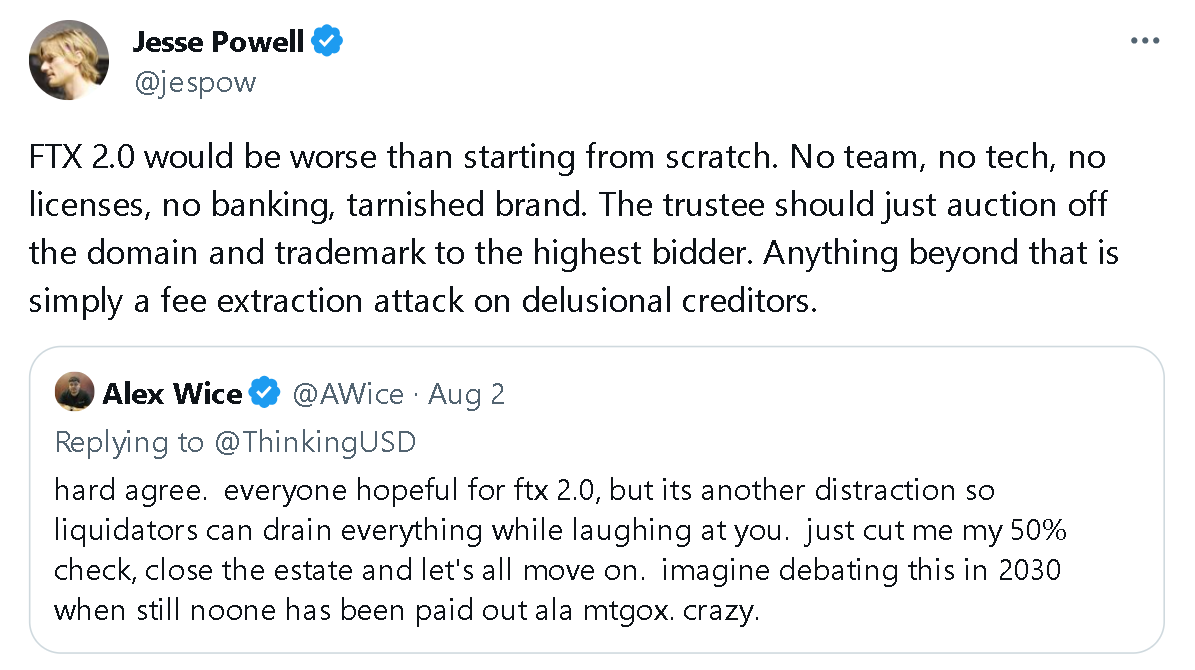Viewport: 1195px width, 670px height.
Task: Open the @jespow handle link
Action: 194,81
